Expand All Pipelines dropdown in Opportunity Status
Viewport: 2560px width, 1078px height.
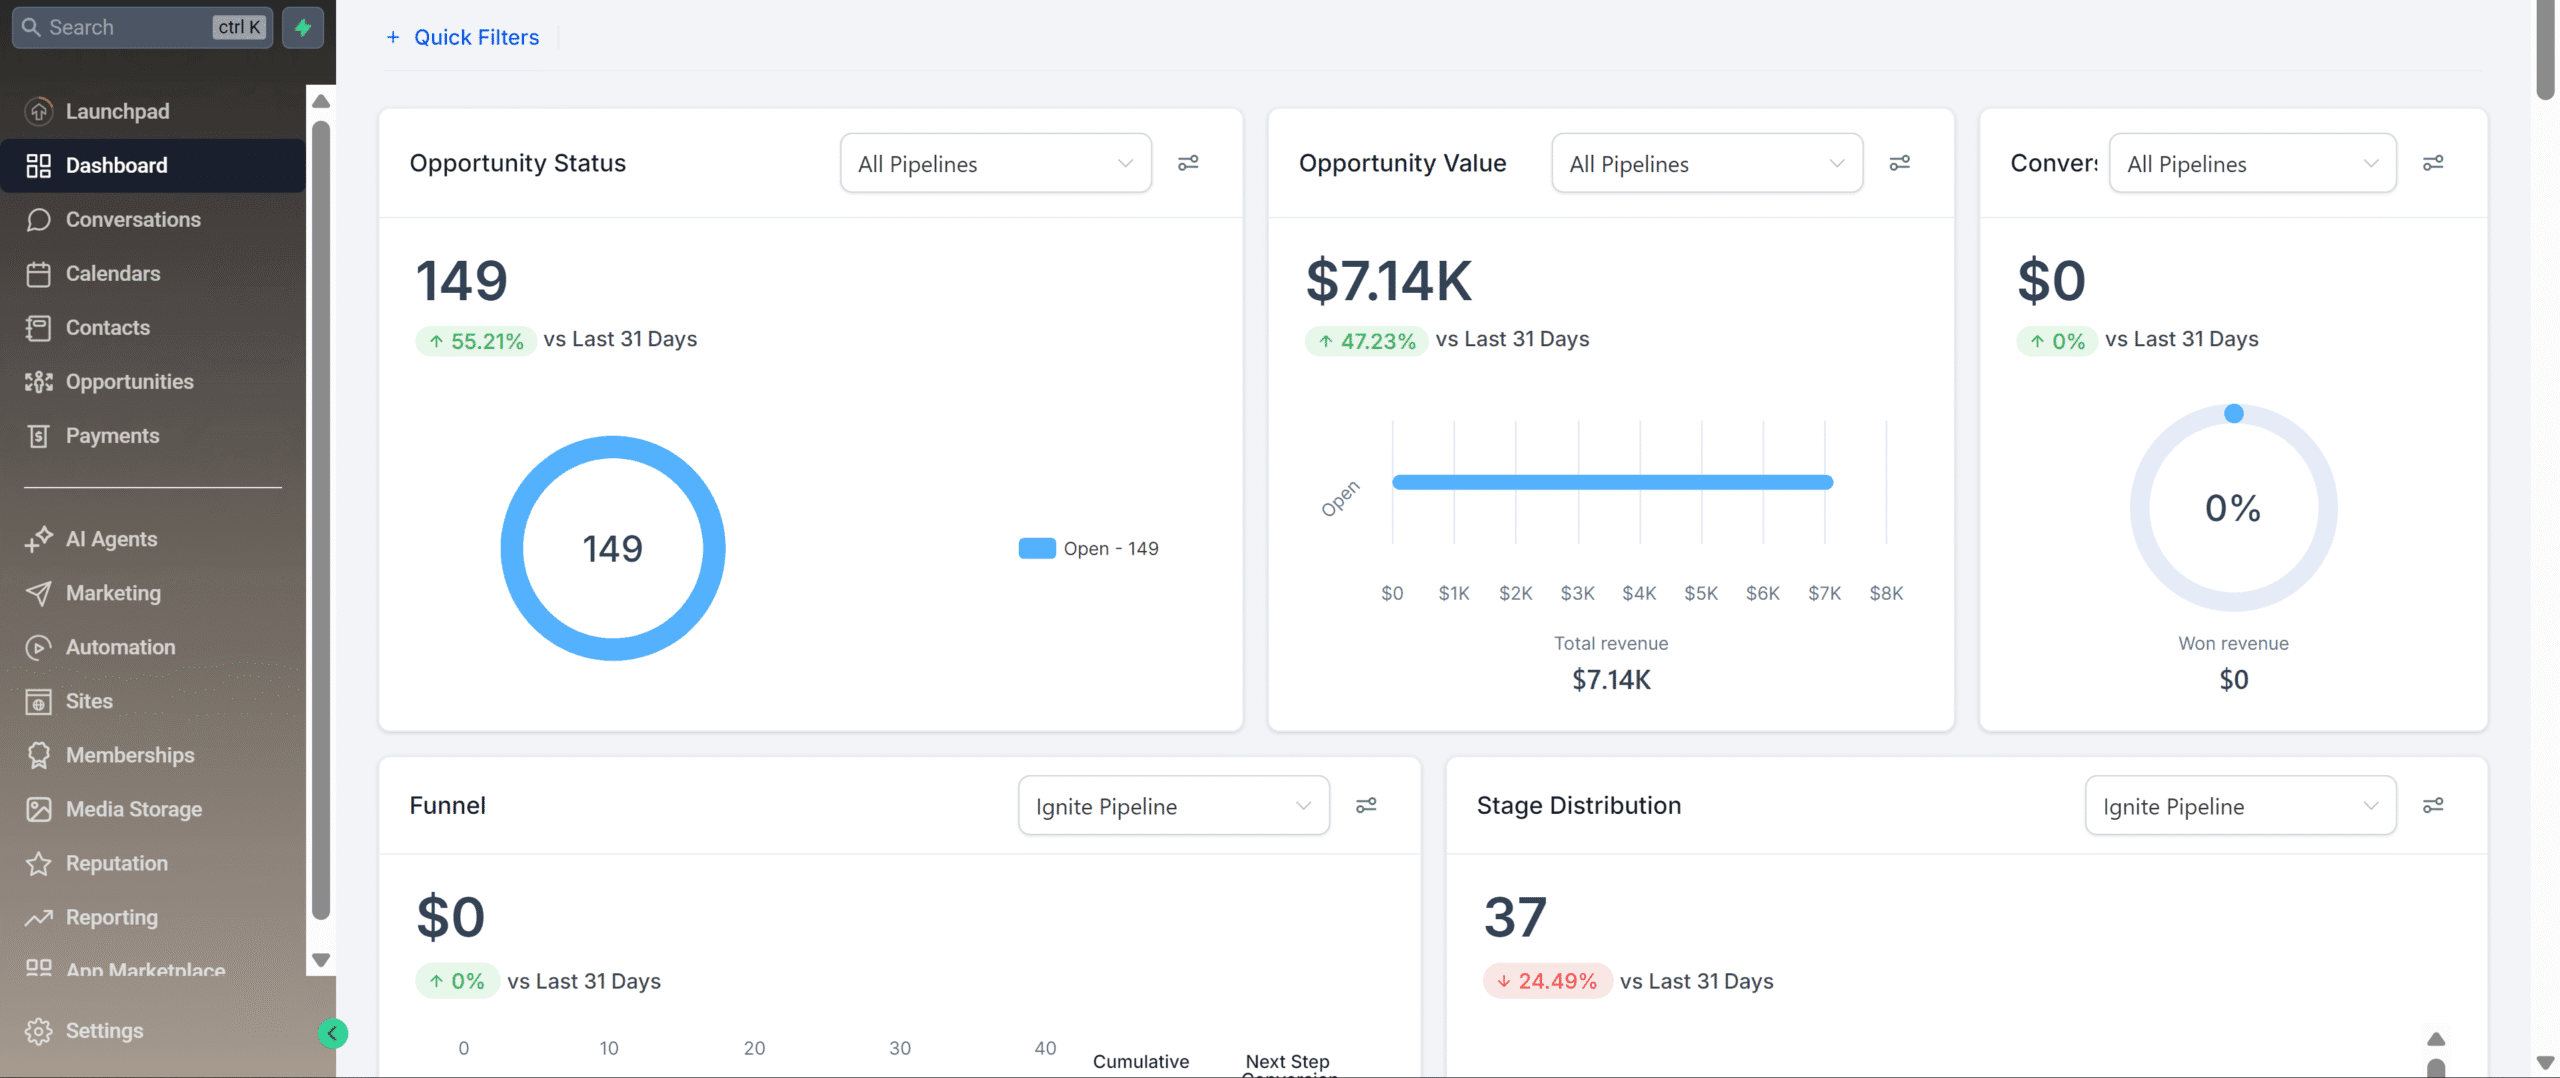[995, 164]
